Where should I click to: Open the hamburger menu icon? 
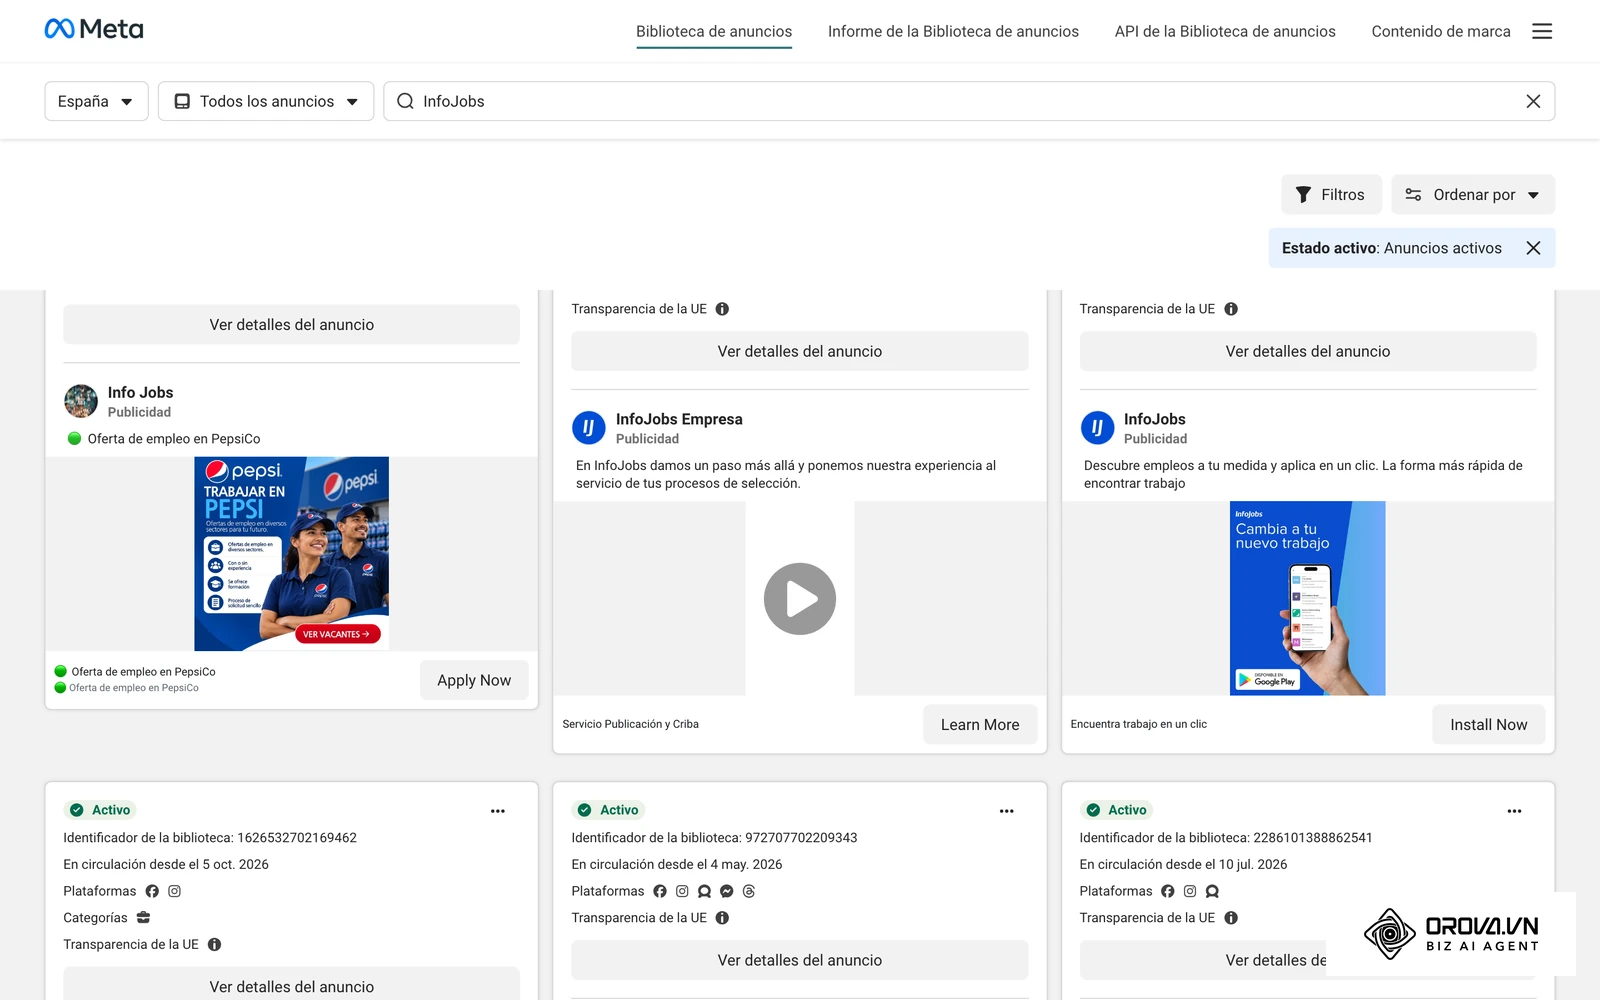pos(1542,31)
